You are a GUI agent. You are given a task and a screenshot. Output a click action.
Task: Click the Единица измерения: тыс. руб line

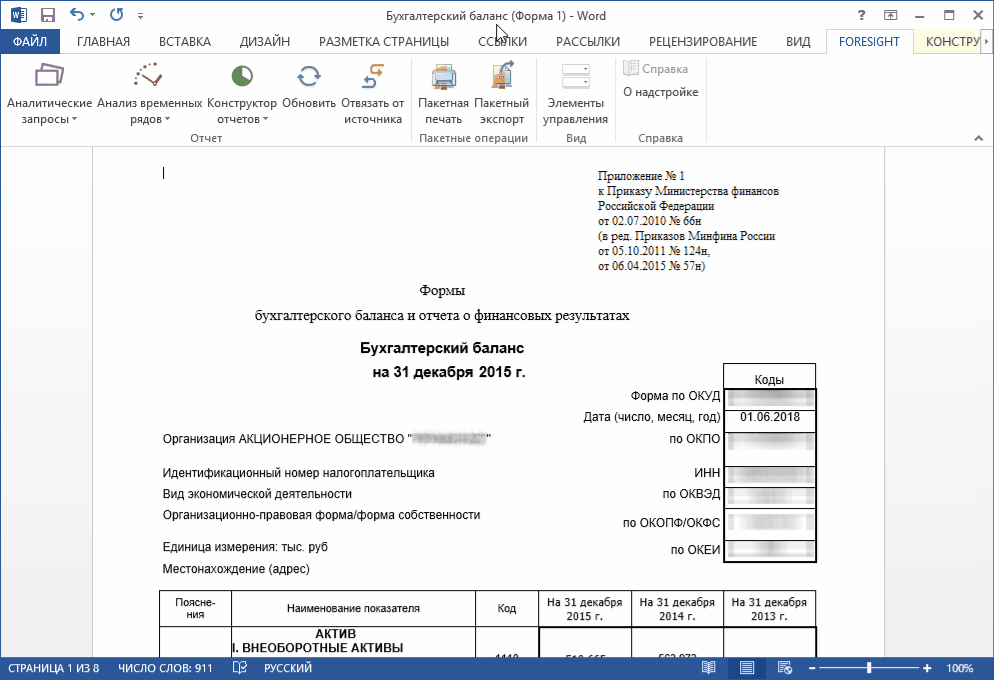click(245, 547)
